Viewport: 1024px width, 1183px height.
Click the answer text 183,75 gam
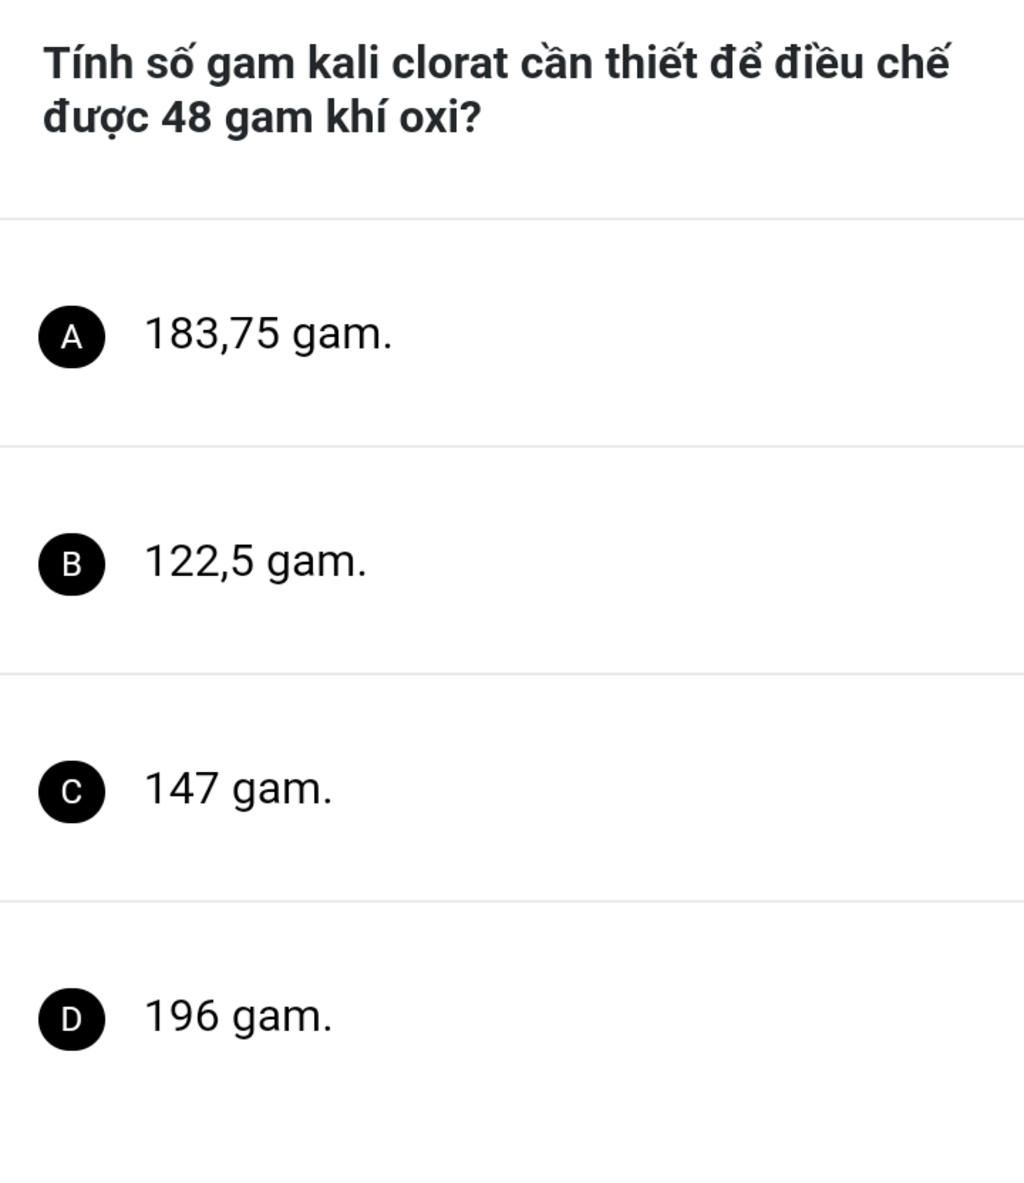click(268, 334)
